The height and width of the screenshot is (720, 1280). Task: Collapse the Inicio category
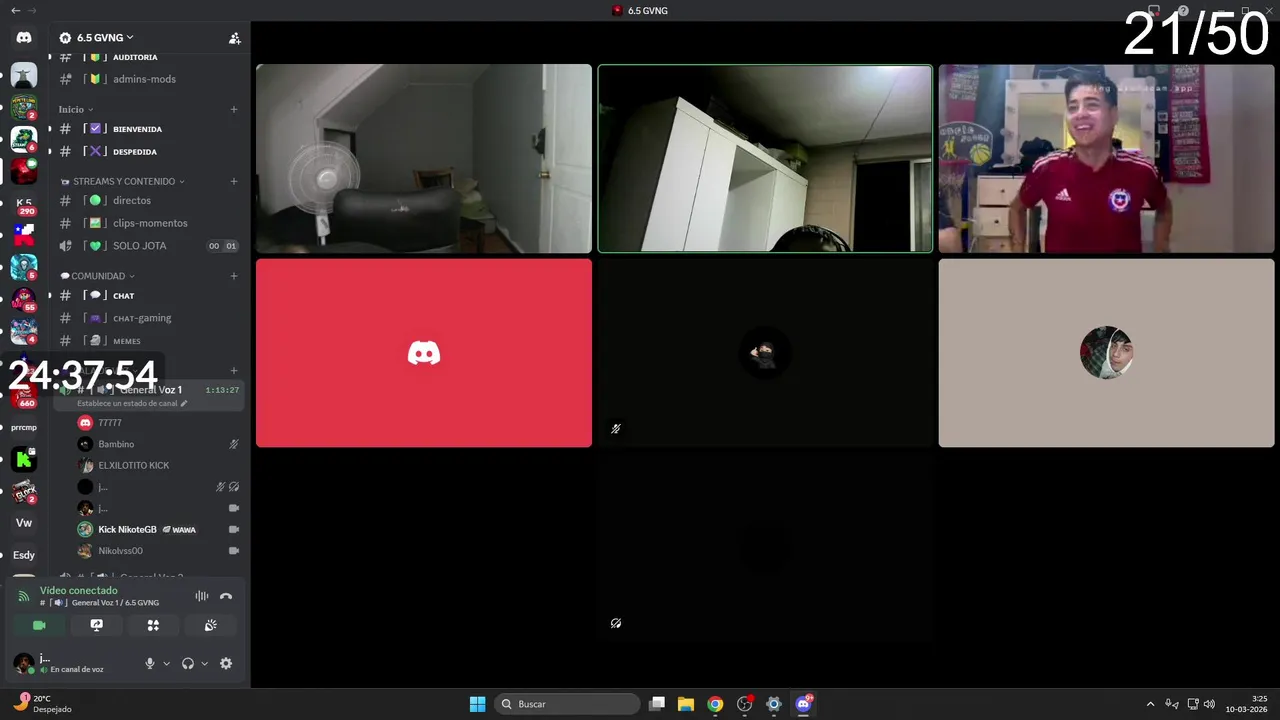tap(76, 109)
